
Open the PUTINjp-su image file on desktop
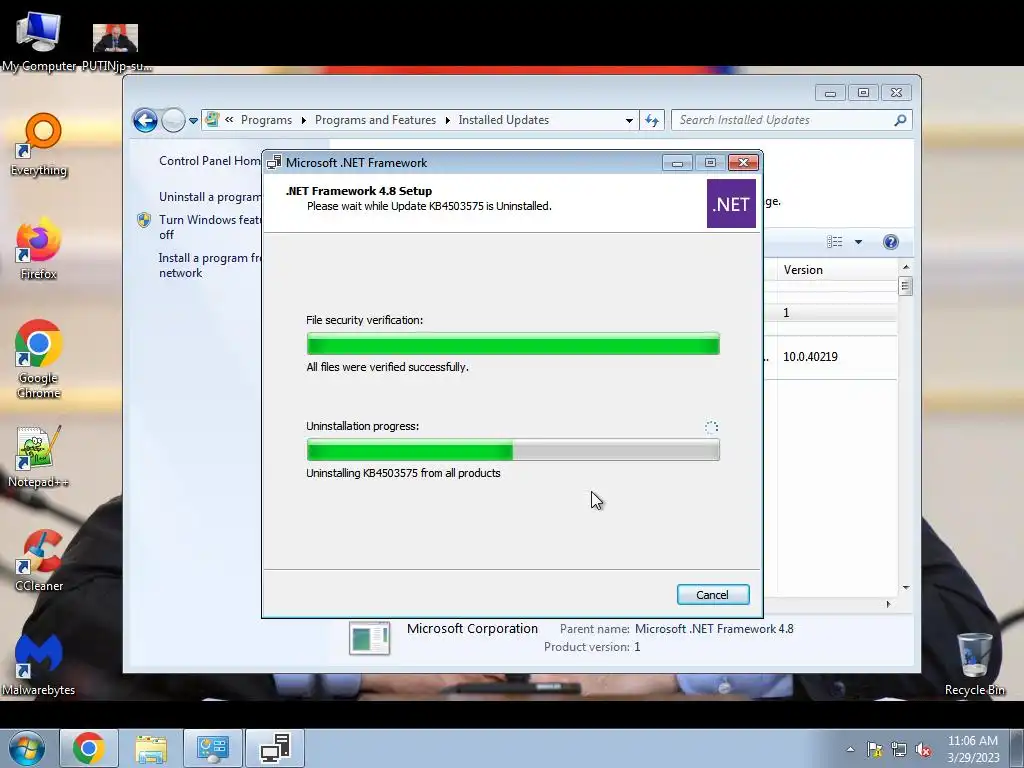(116, 47)
